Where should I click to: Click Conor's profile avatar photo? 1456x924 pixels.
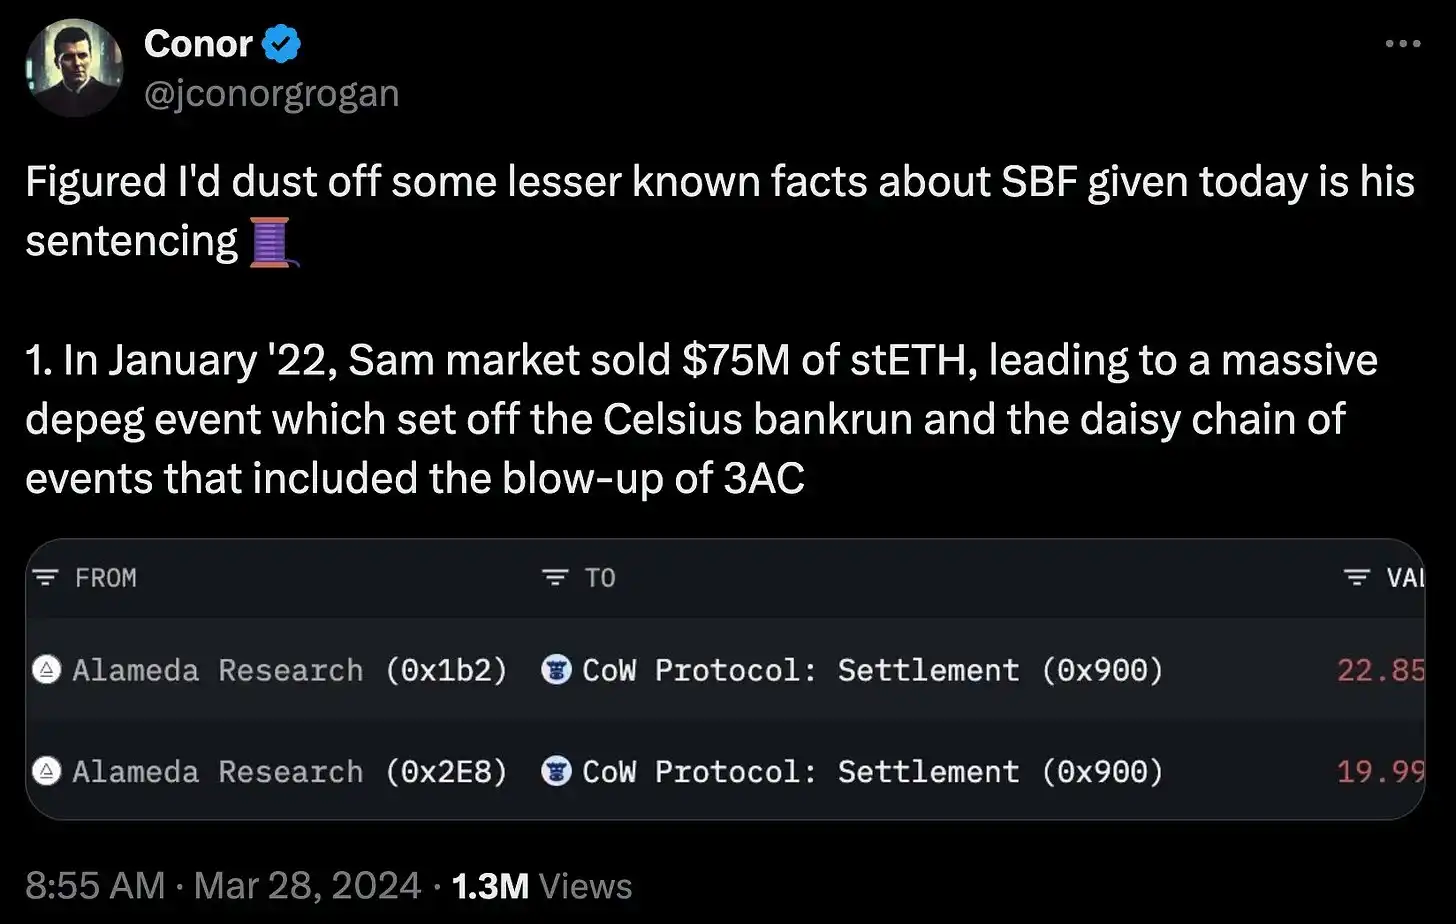tap(74, 68)
